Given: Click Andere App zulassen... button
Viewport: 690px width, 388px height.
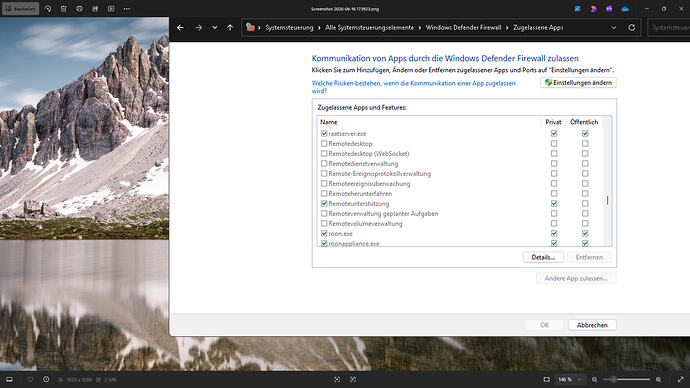Looking at the screenshot, I should click(x=576, y=278).
